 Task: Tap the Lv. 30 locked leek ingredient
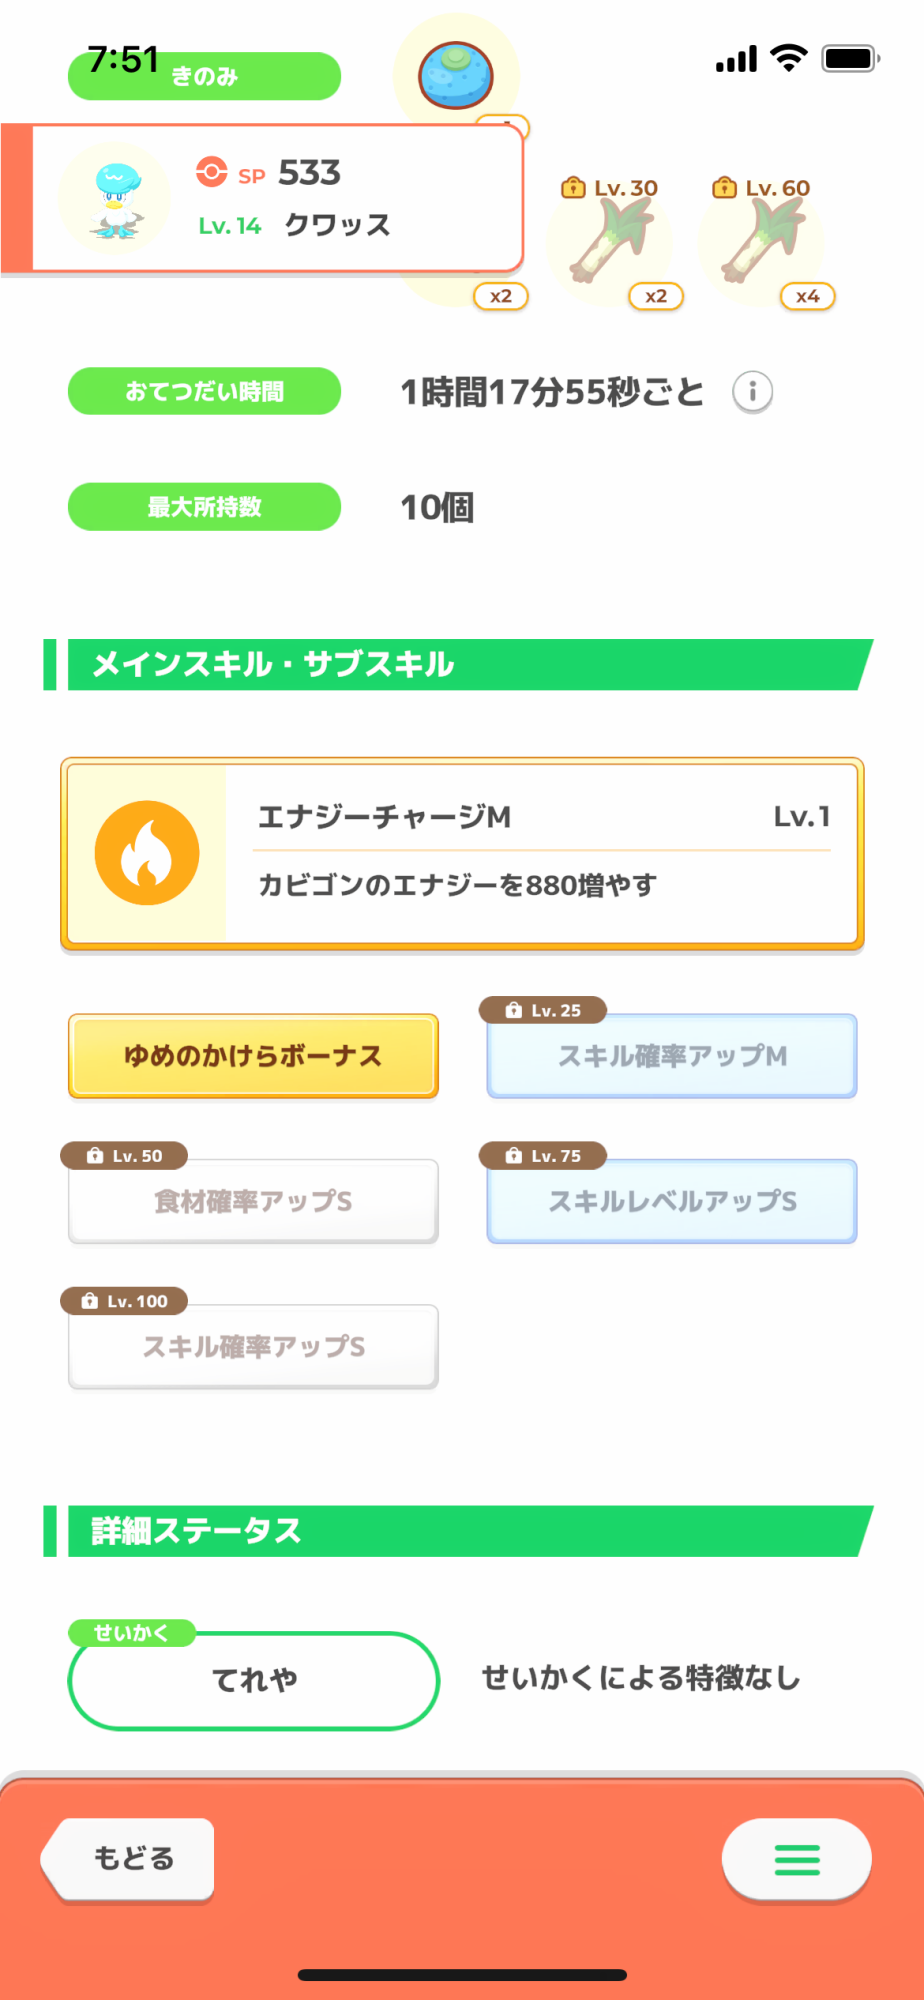pyautogui.click(x=611, y=242)
